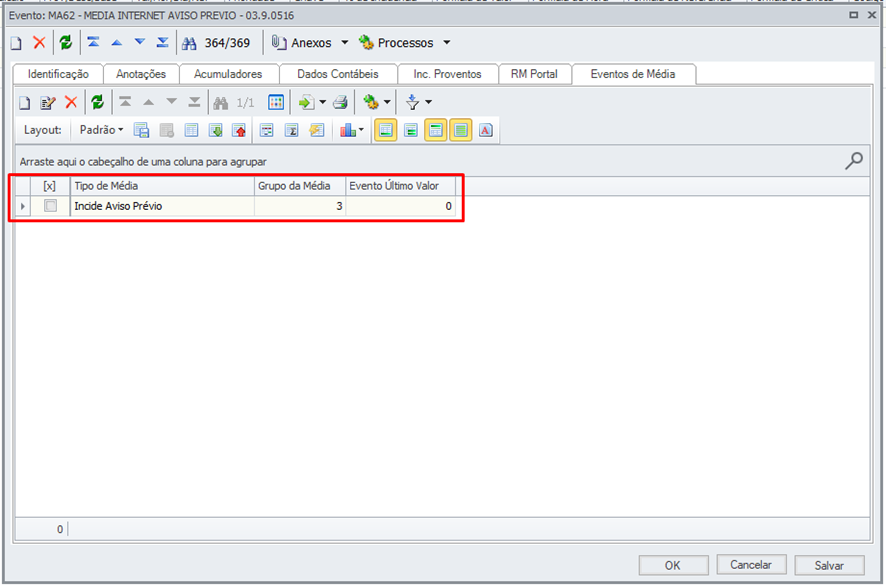886x586 pixels.
Task: Click the filter funnel icon
Action: pyautogui.click(x=412, y=102)
